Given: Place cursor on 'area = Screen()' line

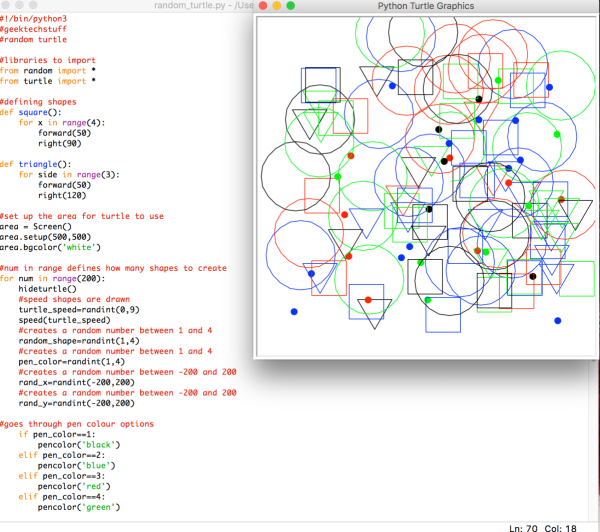Looking at the screenshot, I should tap(36, 227).
